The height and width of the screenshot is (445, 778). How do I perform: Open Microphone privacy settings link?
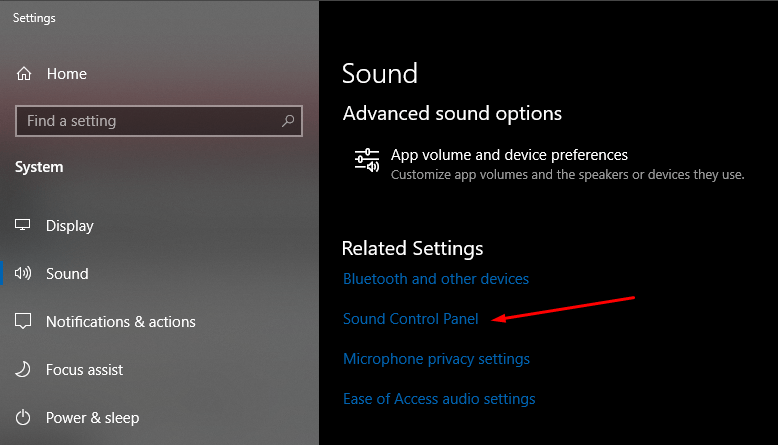click(436, 359)
